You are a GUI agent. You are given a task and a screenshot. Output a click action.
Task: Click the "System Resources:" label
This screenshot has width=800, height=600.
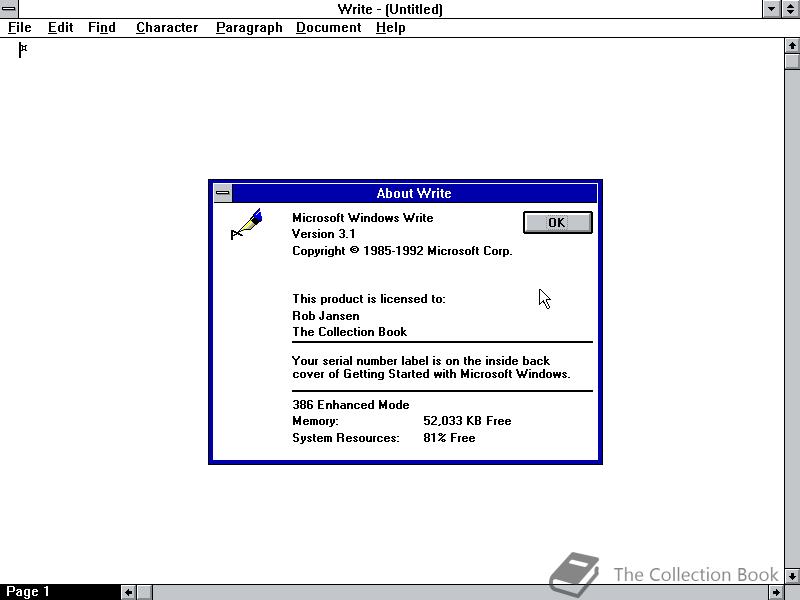345,438
